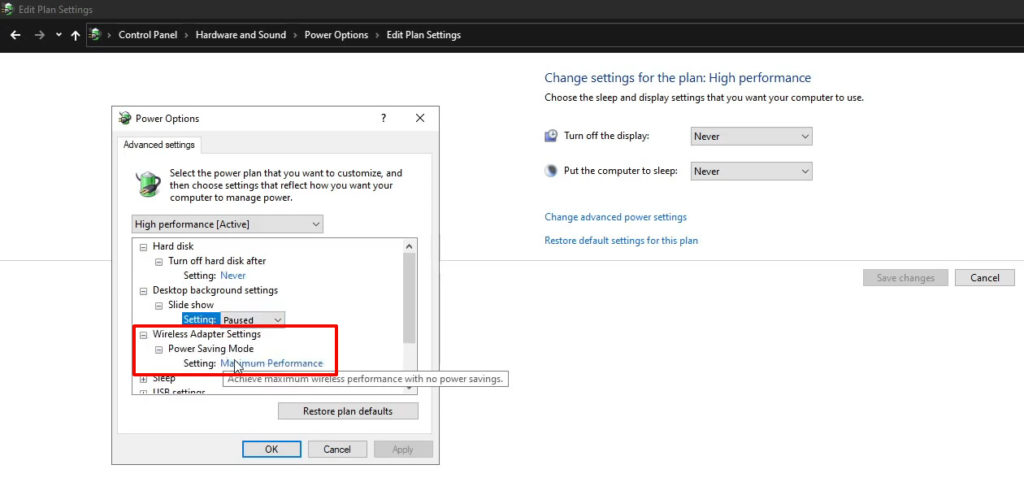Expand the Sleep tree node
Image resolution: width=1024 pixels, height=478 pixels.
(143, 378)
